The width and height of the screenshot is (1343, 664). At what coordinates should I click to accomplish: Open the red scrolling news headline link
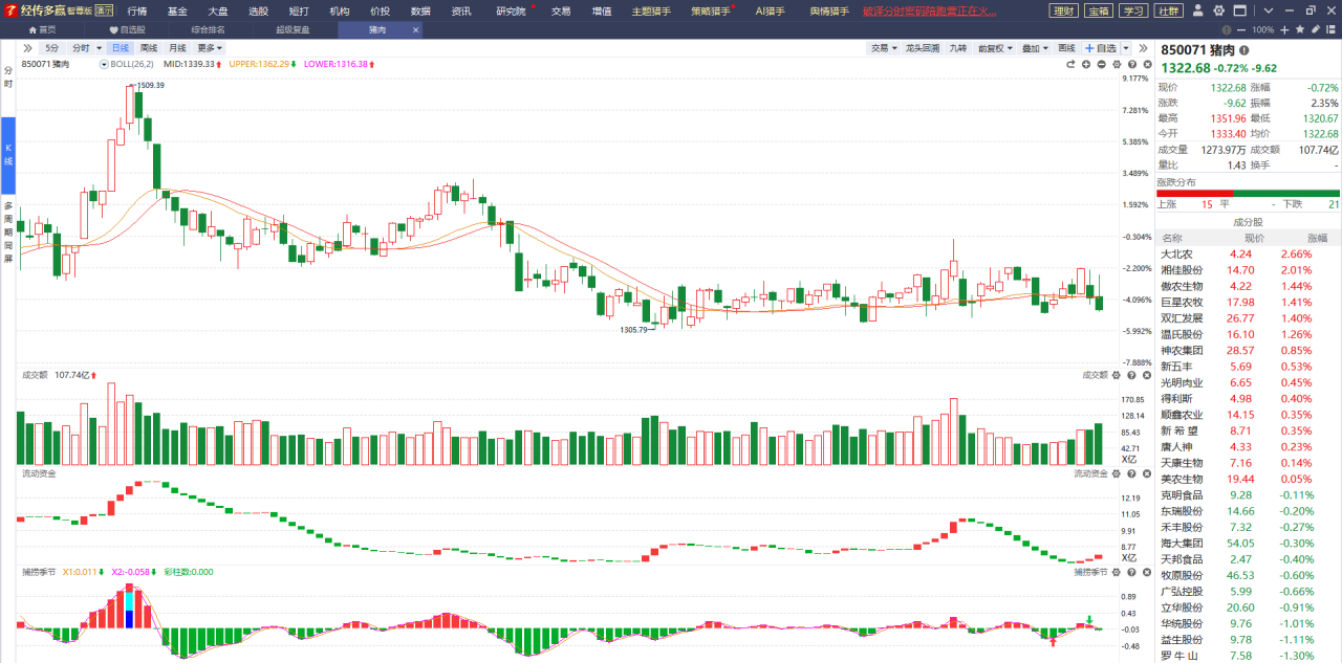coord(930,11)
